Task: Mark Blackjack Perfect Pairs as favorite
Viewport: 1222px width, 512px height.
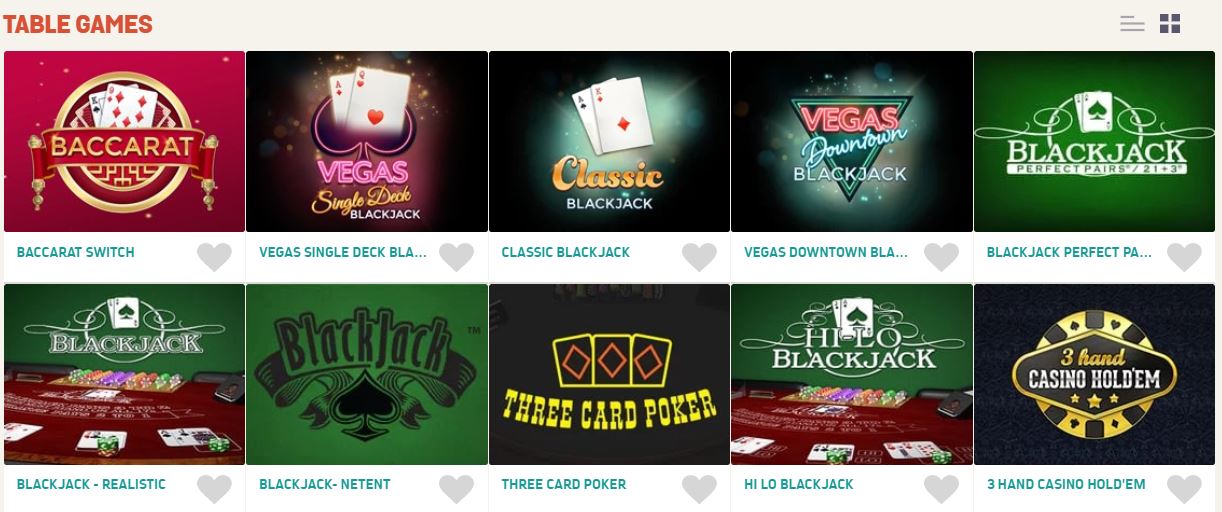Action: click(x=1184, y=257)
